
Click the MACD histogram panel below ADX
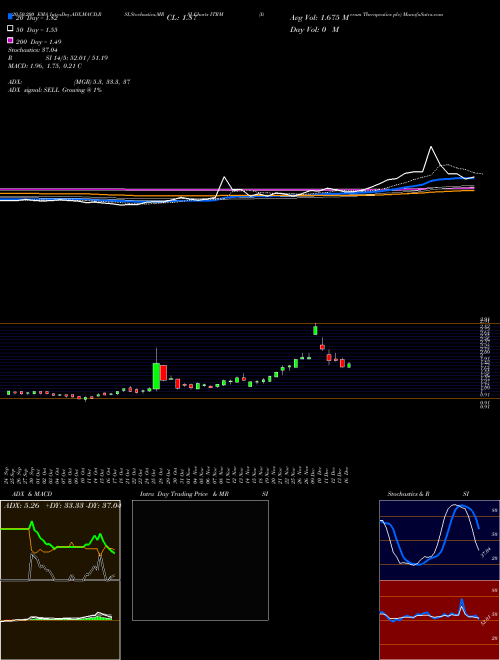[60, 620]
